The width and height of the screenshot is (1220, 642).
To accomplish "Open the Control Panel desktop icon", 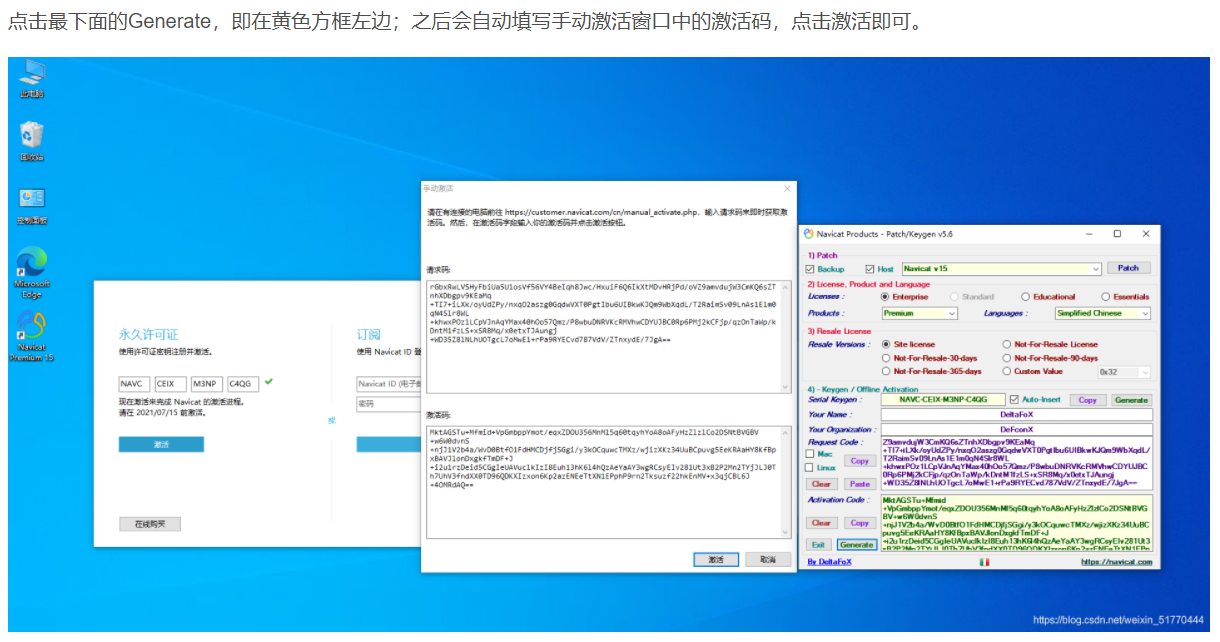I will tap(32, 204).
